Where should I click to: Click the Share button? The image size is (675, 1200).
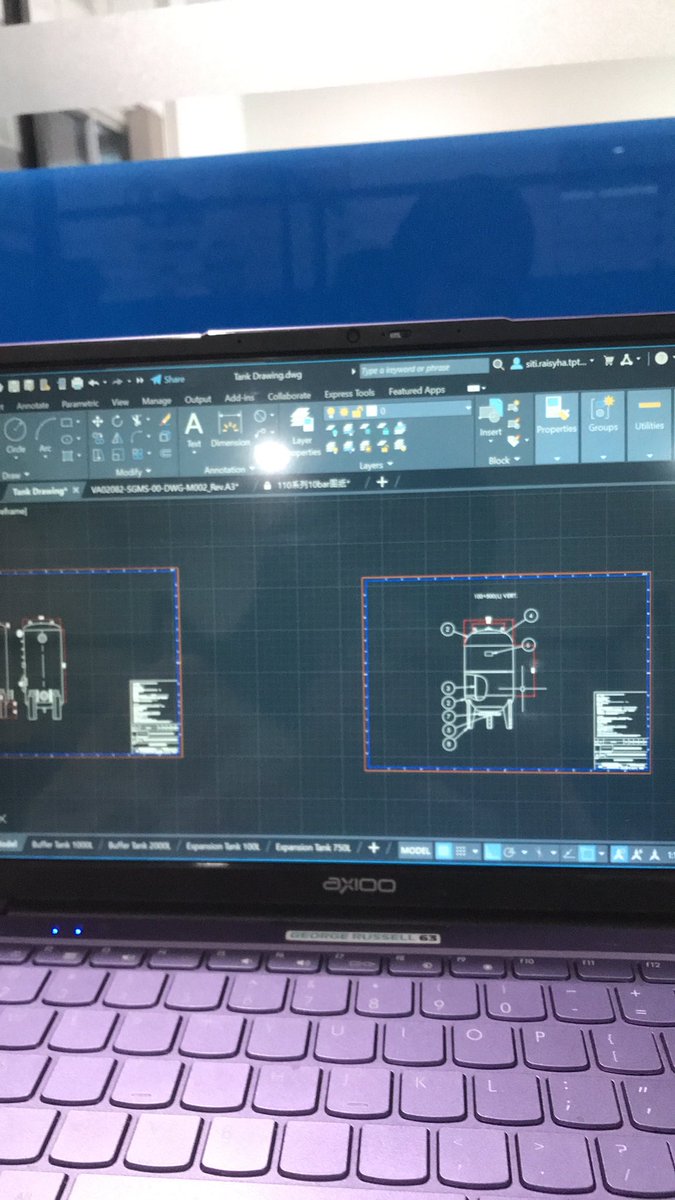click(x=166, y=379)
